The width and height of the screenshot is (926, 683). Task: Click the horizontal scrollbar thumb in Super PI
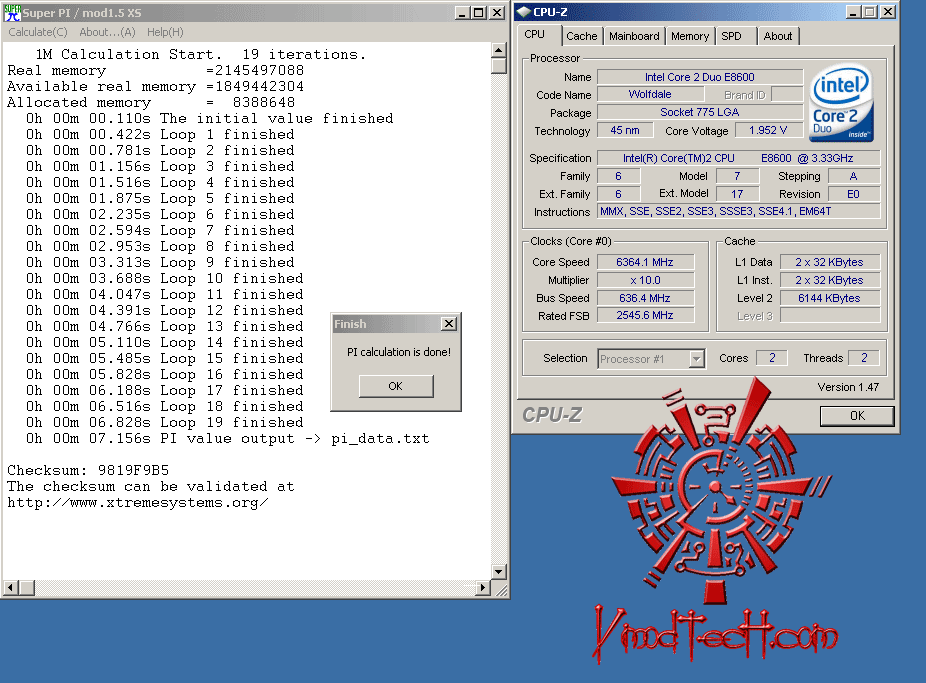pos(27,587)
